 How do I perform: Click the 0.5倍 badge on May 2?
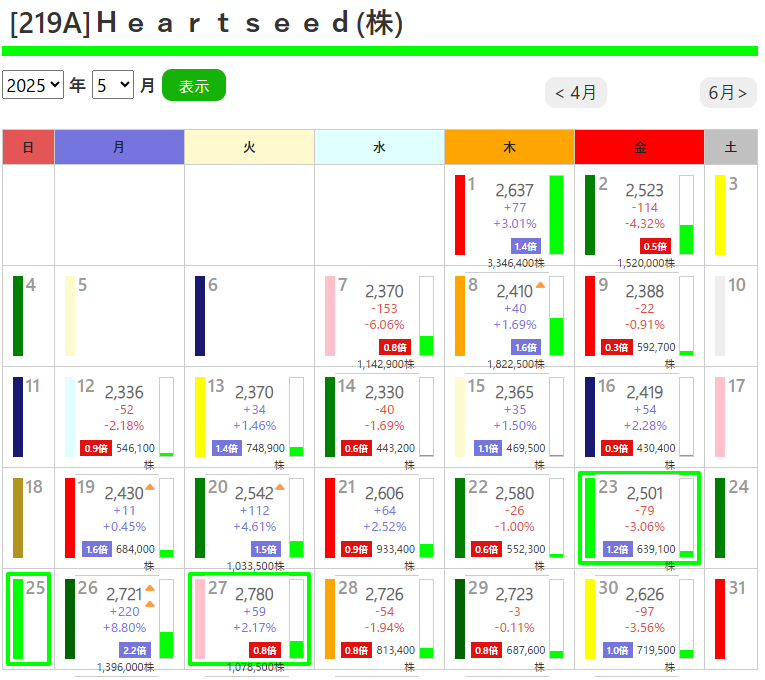click(x=656, y=246)
